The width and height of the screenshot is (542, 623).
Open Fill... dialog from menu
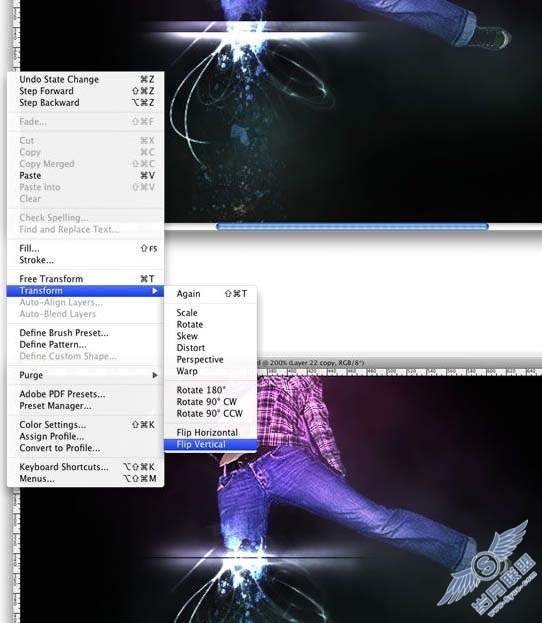pos(85,248)
